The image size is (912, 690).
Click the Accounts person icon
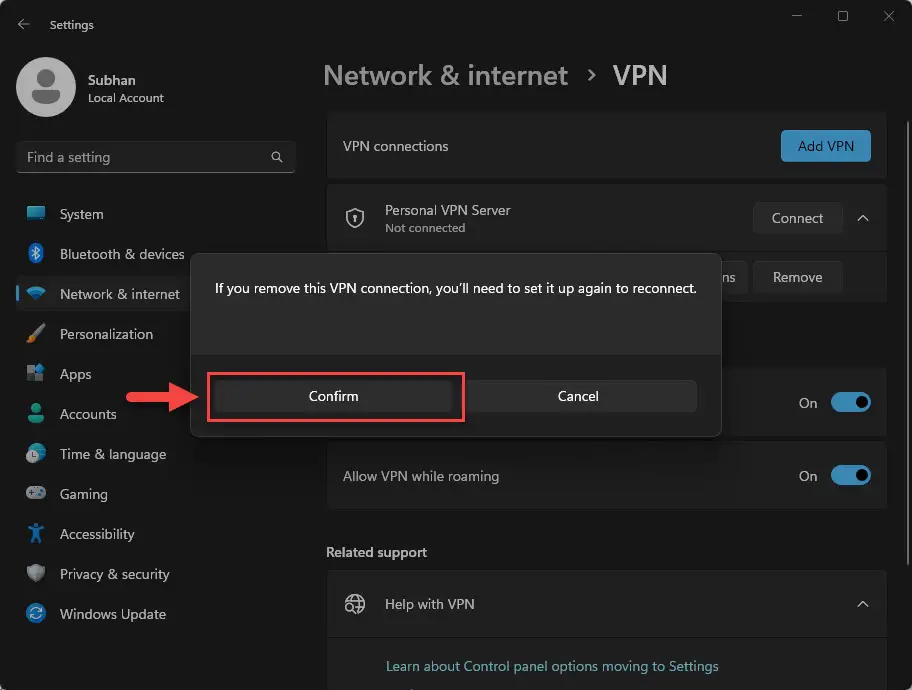pyautogui.click(x=36, y=414)
